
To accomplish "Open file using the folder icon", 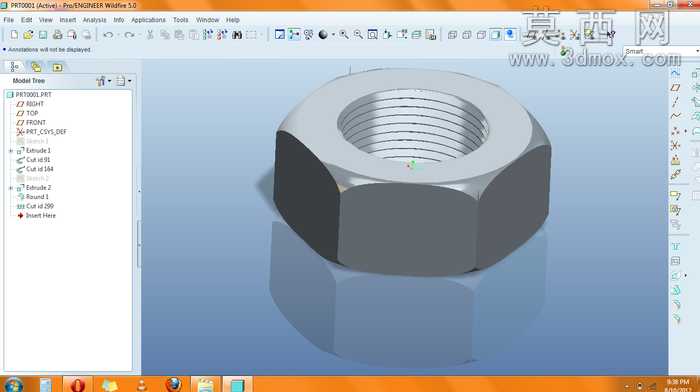I will 28,34.
